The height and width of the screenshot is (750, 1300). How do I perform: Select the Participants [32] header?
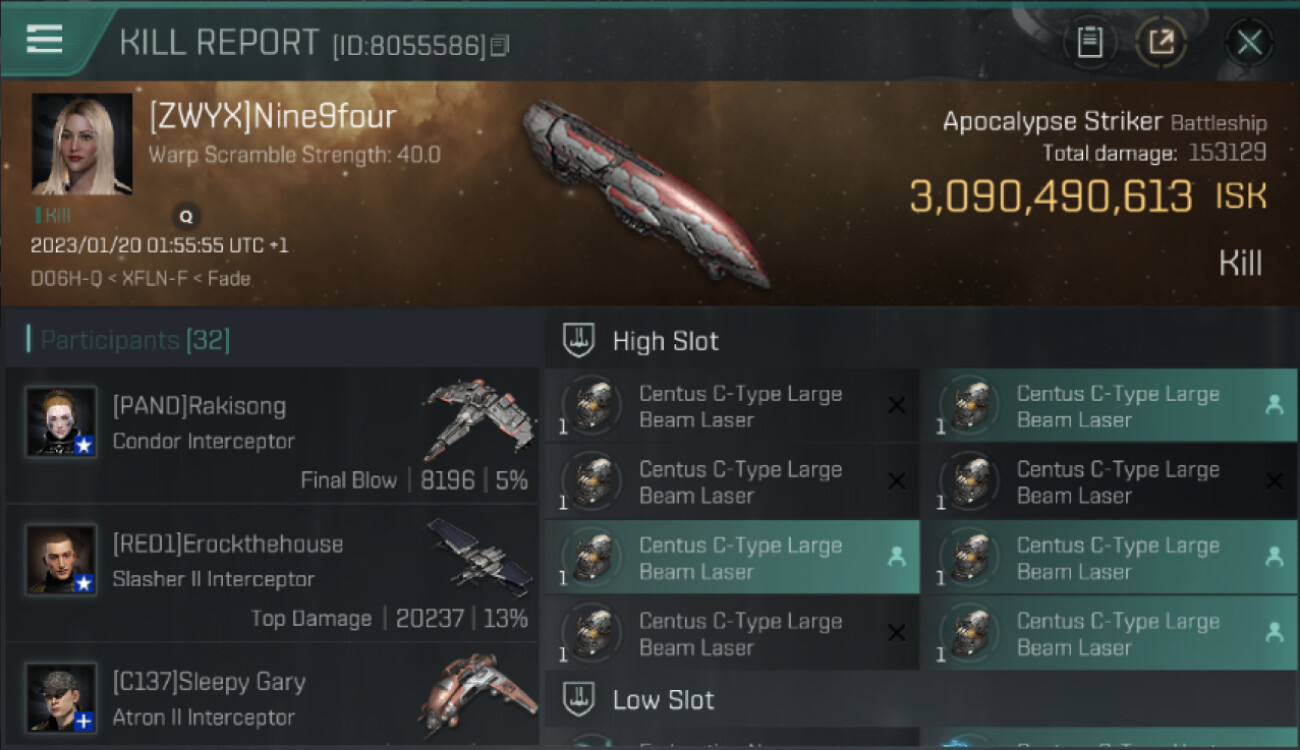click(135, 340)
